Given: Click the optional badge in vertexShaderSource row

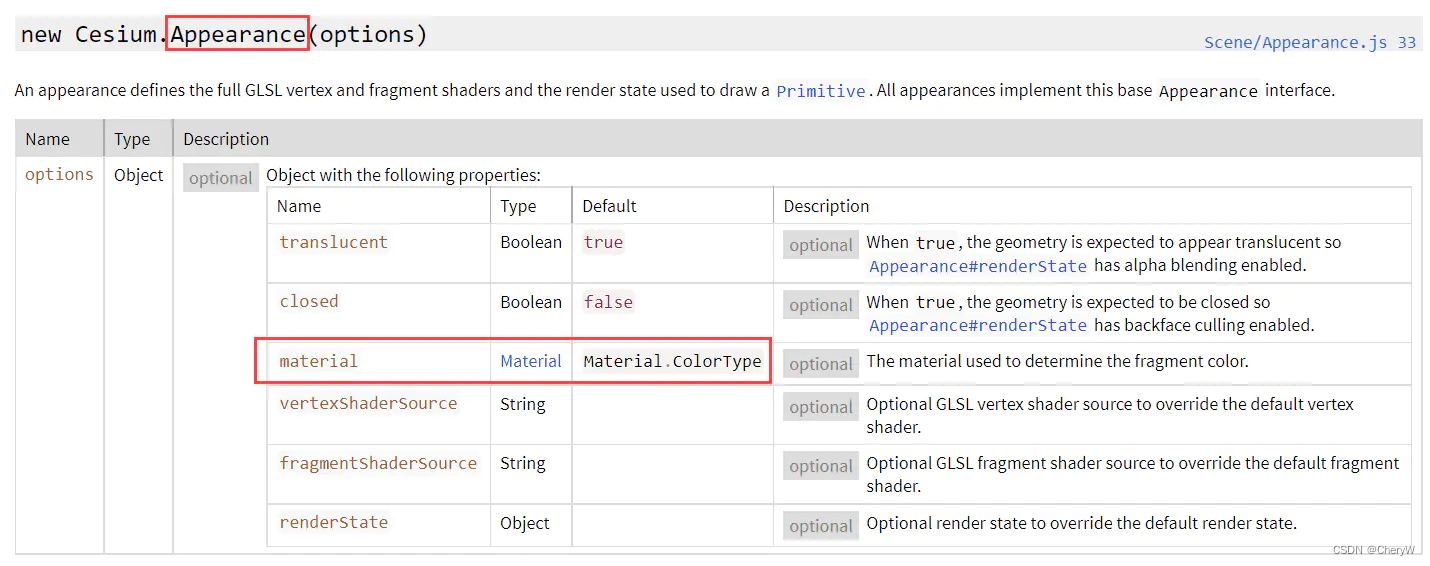Looking at the screenshot, I should pyautogui.click(x=821, y=407).
